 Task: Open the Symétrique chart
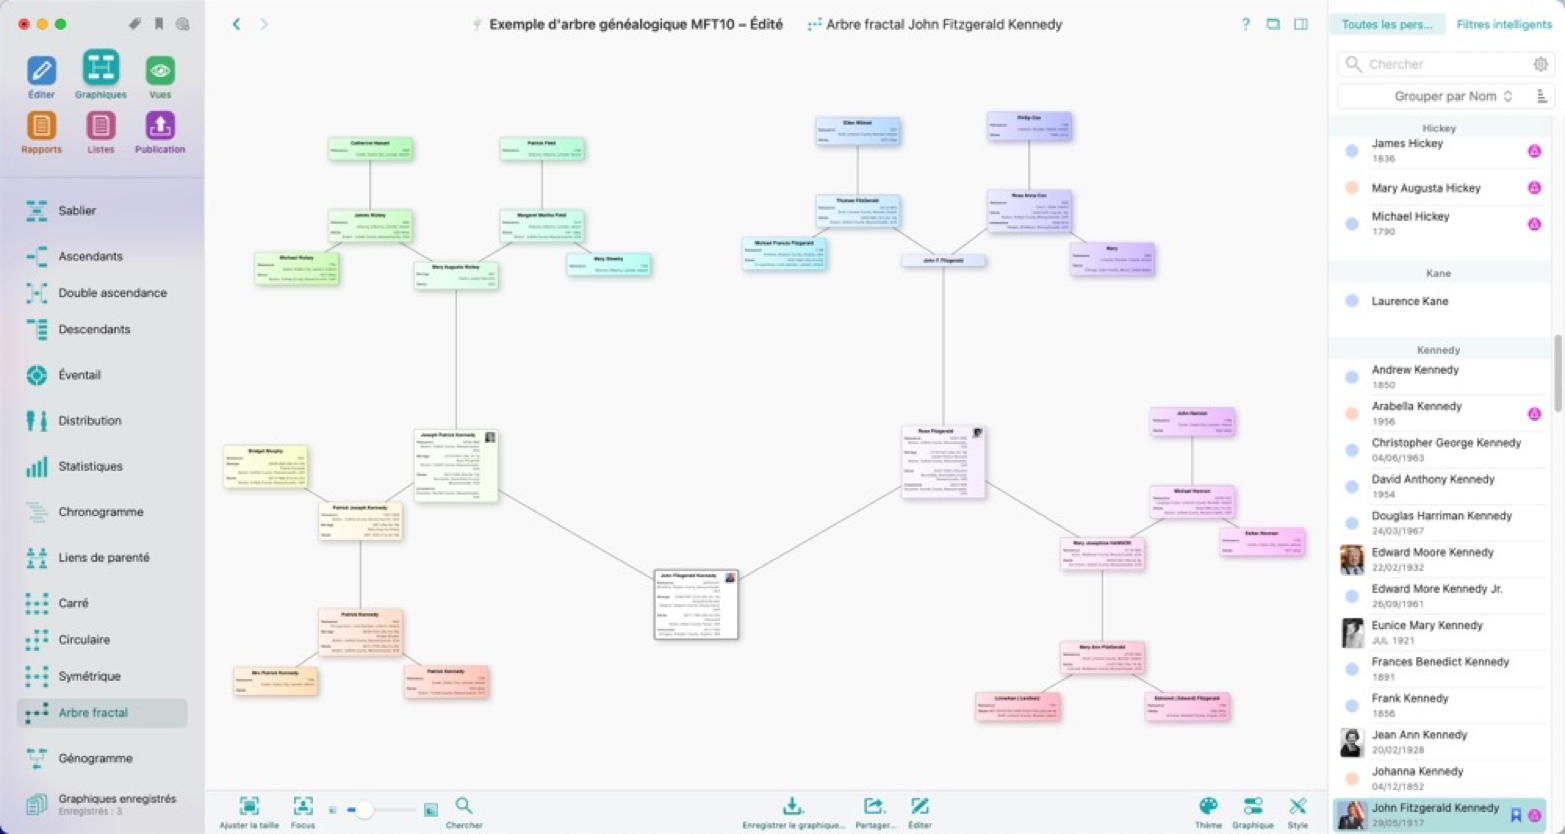click(100, 676)
